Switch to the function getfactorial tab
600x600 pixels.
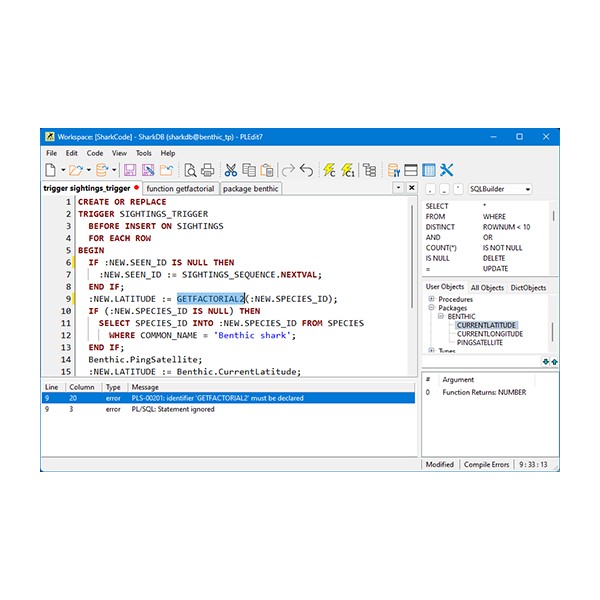coord(180,188)
